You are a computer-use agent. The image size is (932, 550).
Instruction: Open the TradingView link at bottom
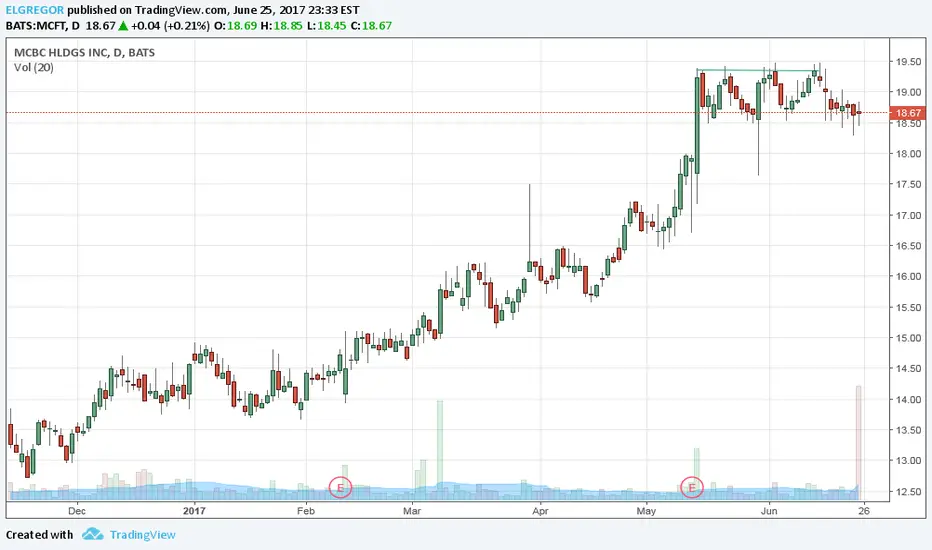pyautogui.click(x=143, y=535)
